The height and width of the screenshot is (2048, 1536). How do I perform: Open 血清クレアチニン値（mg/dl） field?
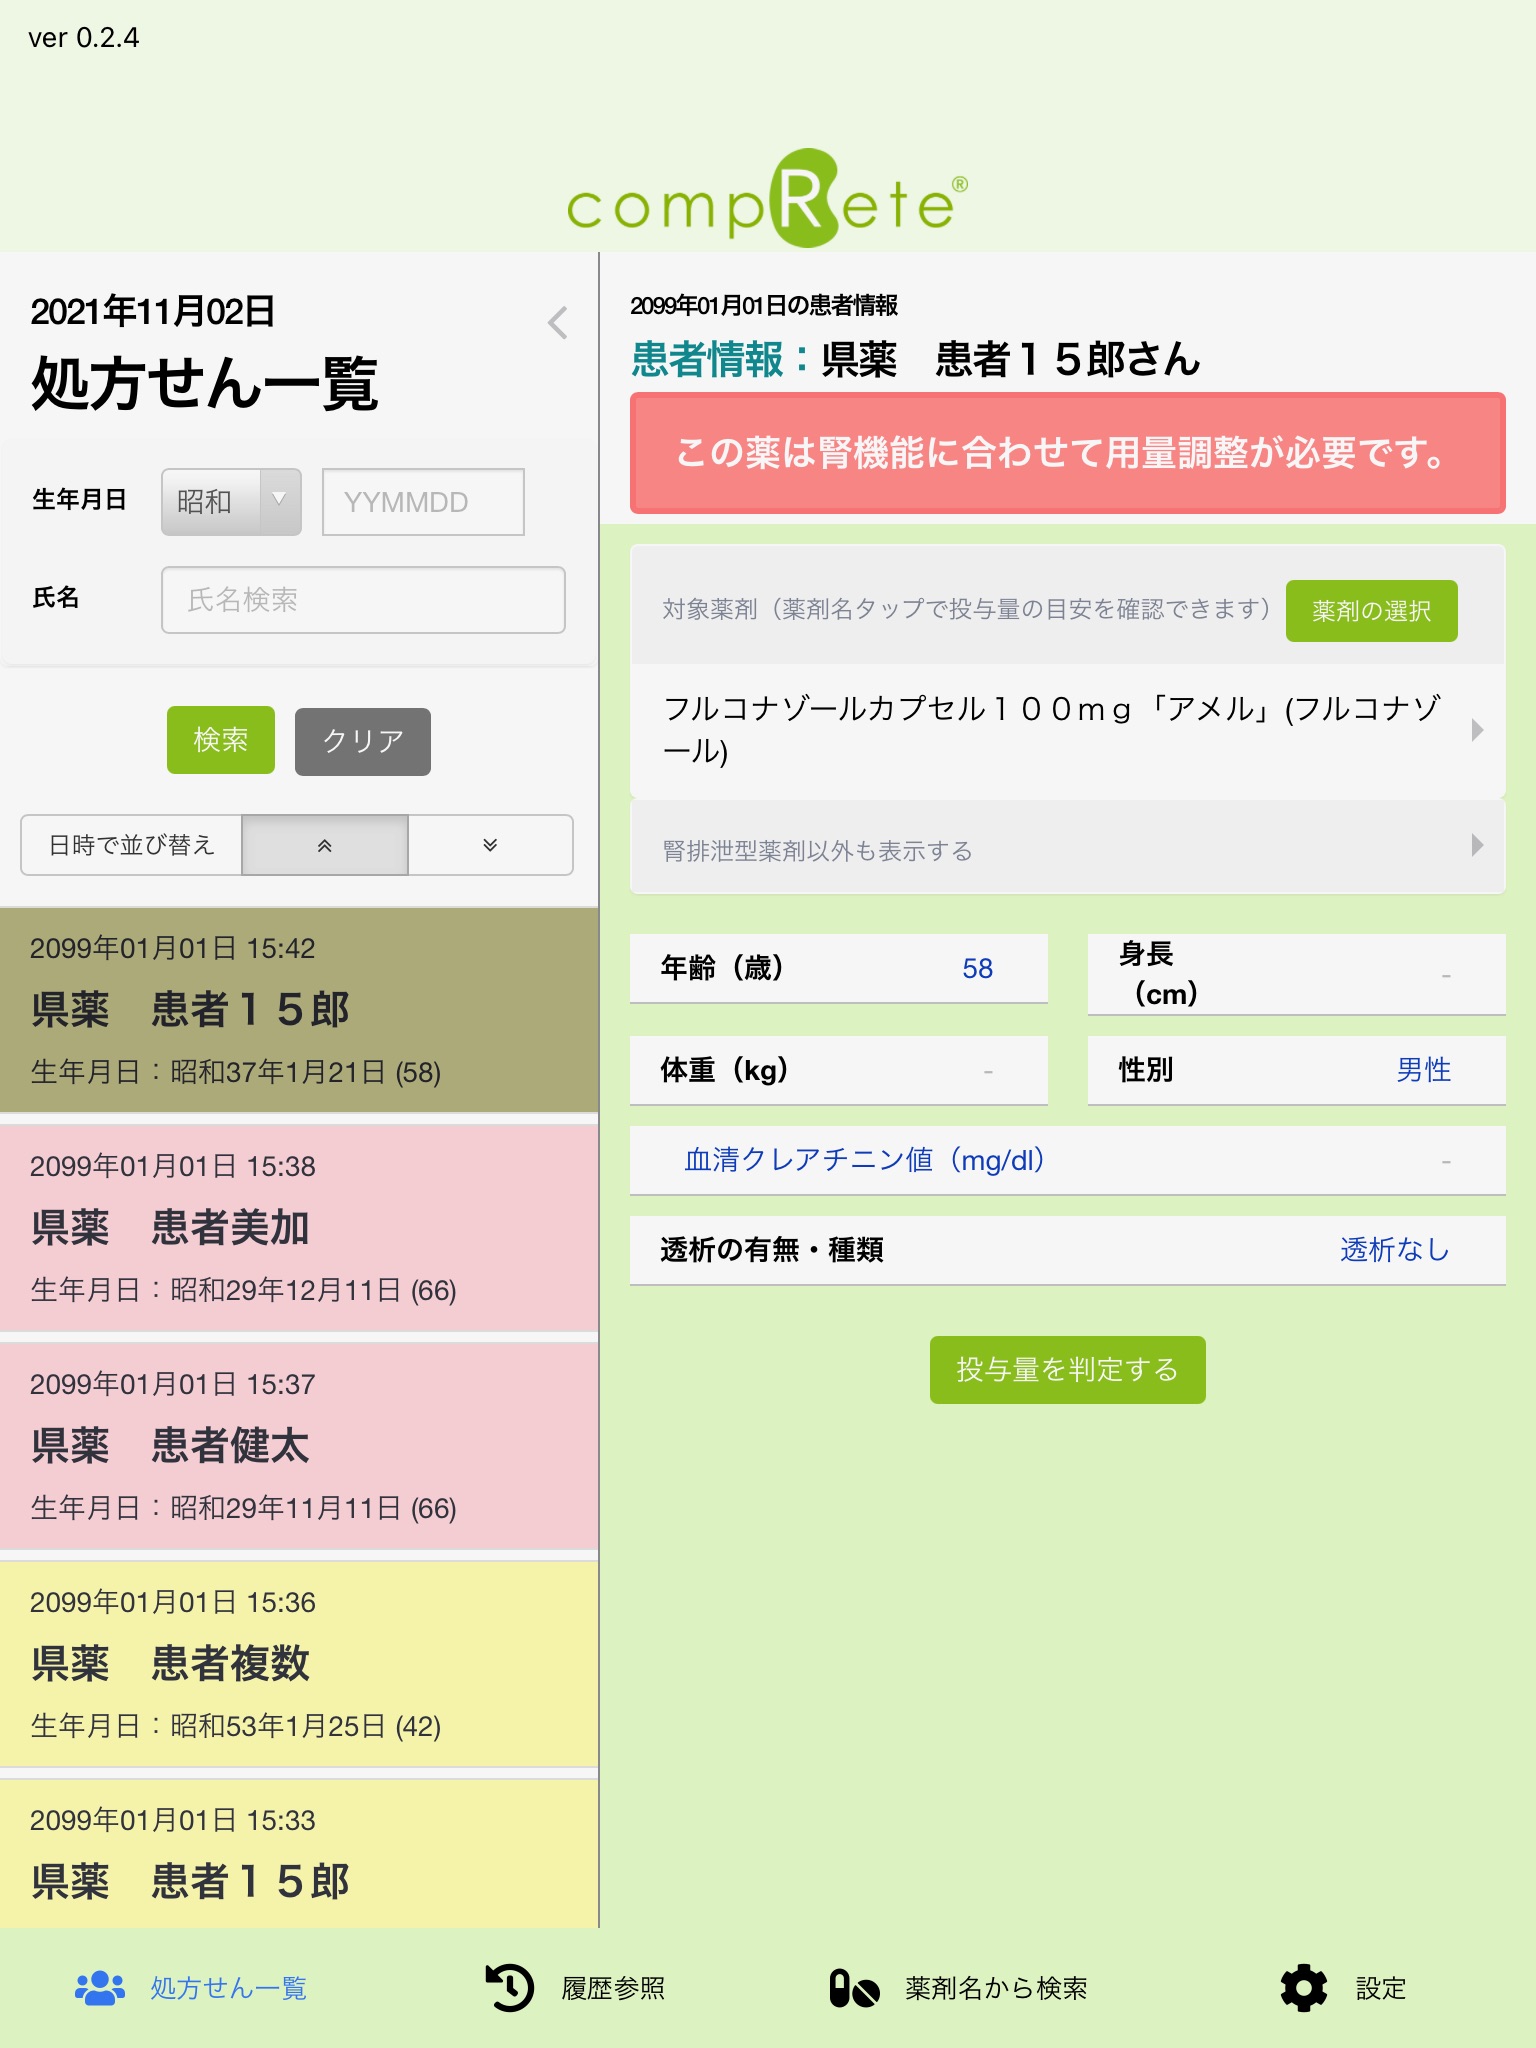1067,1160
